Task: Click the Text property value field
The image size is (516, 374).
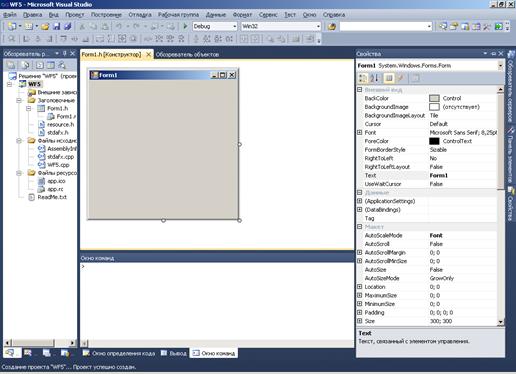Action: pos(463,175)
